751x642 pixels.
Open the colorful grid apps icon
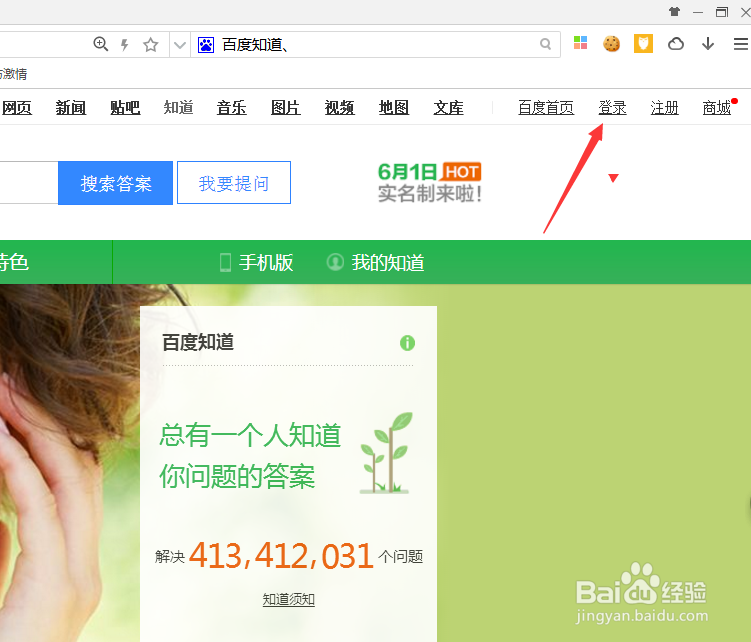[580, 43]
